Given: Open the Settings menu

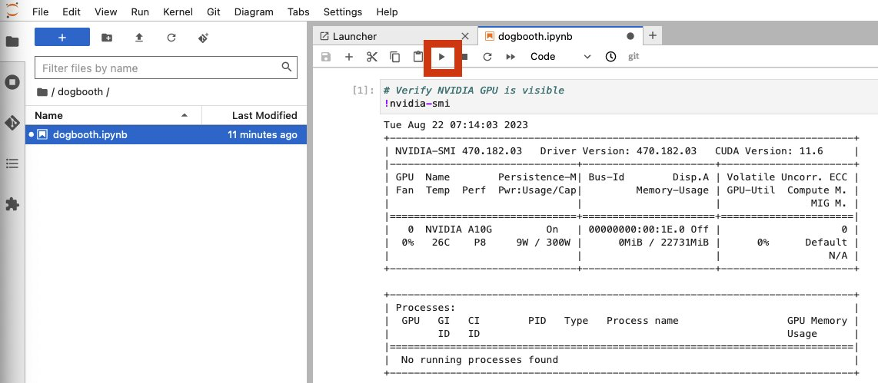Looking at the screenshot, I should 343,11.
